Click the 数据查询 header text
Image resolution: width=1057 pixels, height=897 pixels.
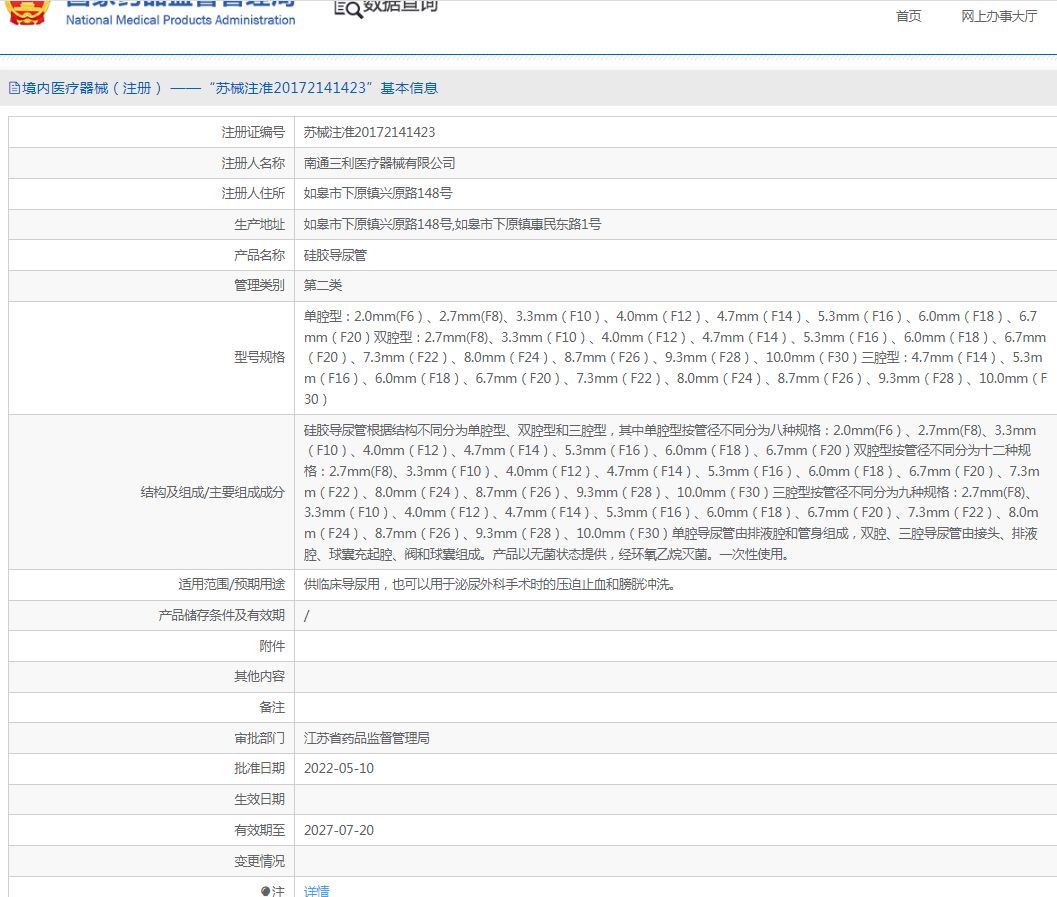coord(400,7)
